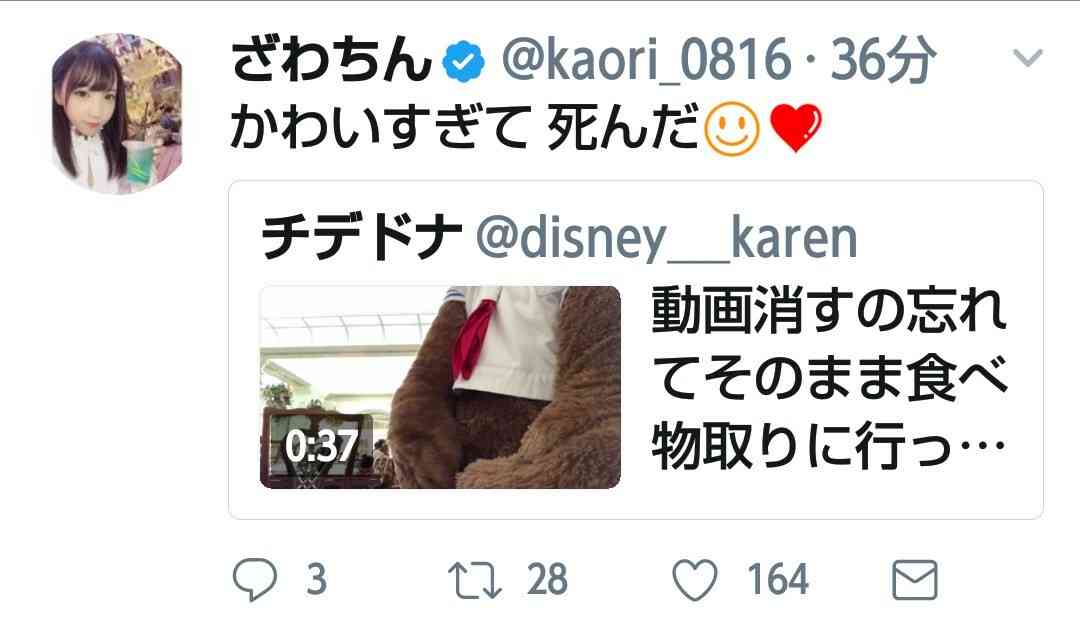Click the retweet count 28
The image size is (1080, 638).
(x=548, y=579)
